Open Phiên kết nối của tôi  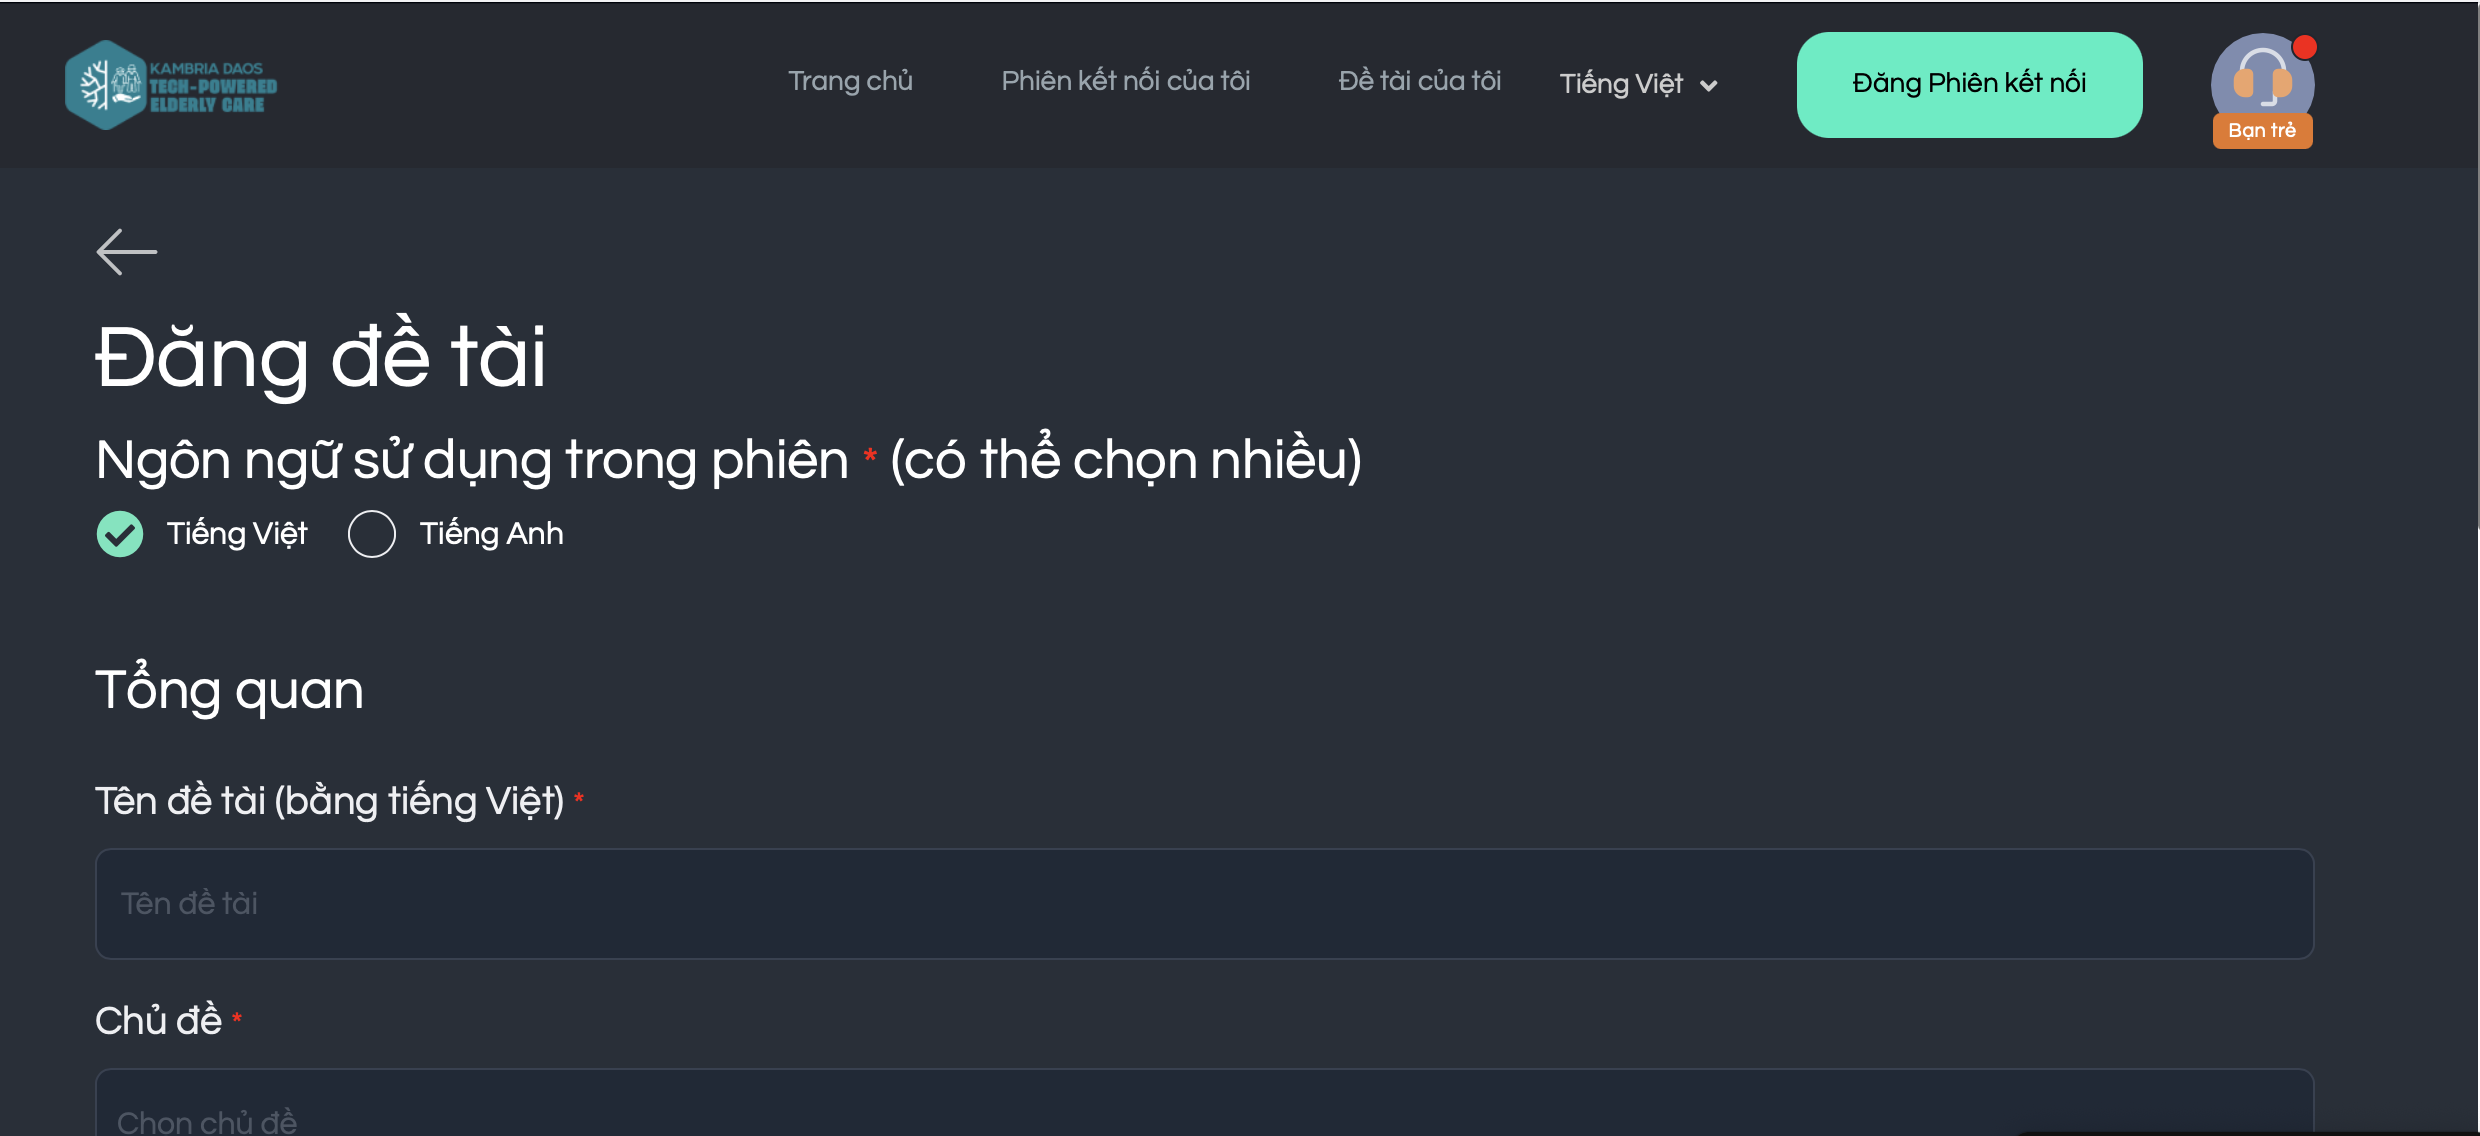(1126, 81)
